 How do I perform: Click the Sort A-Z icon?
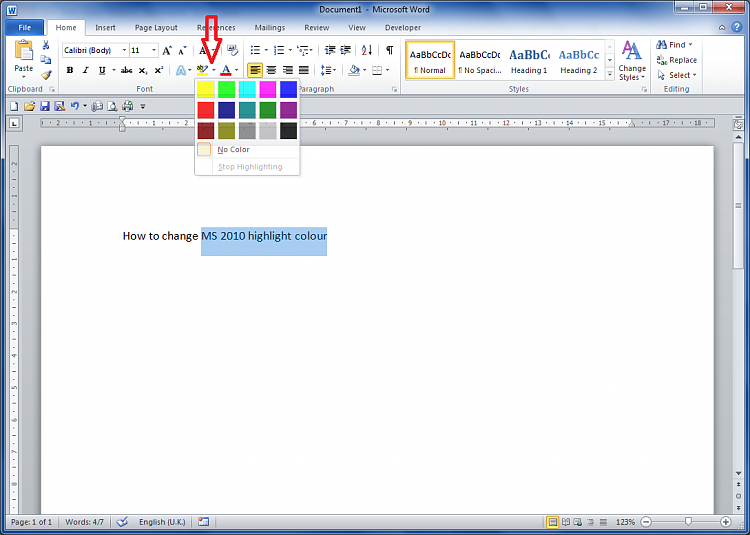367,50
